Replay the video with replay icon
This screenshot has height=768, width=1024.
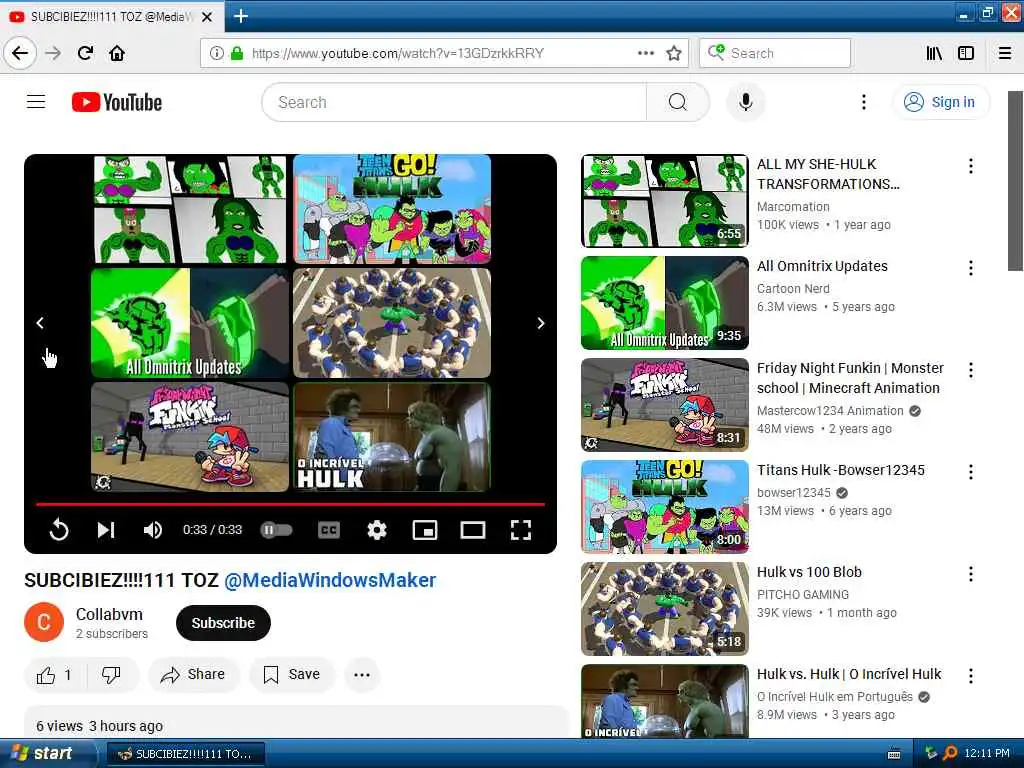pyautogui.click(x=59, y=530)
